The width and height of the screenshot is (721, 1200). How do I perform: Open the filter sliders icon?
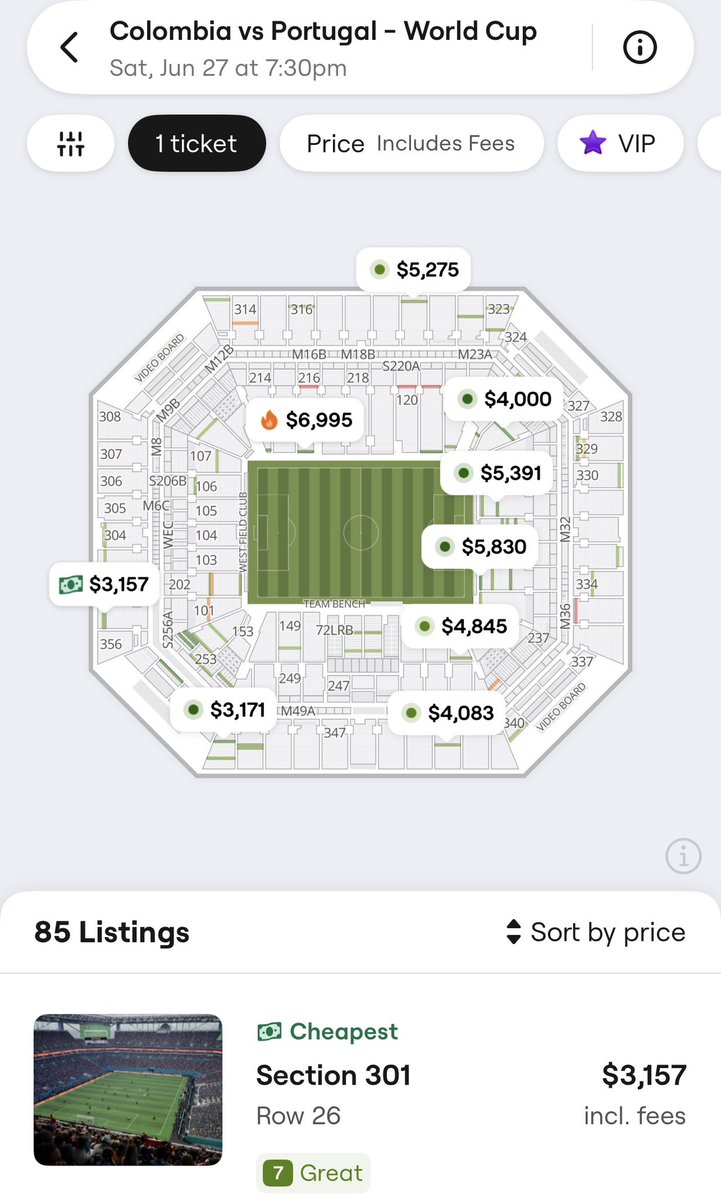(x=71, y=143)
